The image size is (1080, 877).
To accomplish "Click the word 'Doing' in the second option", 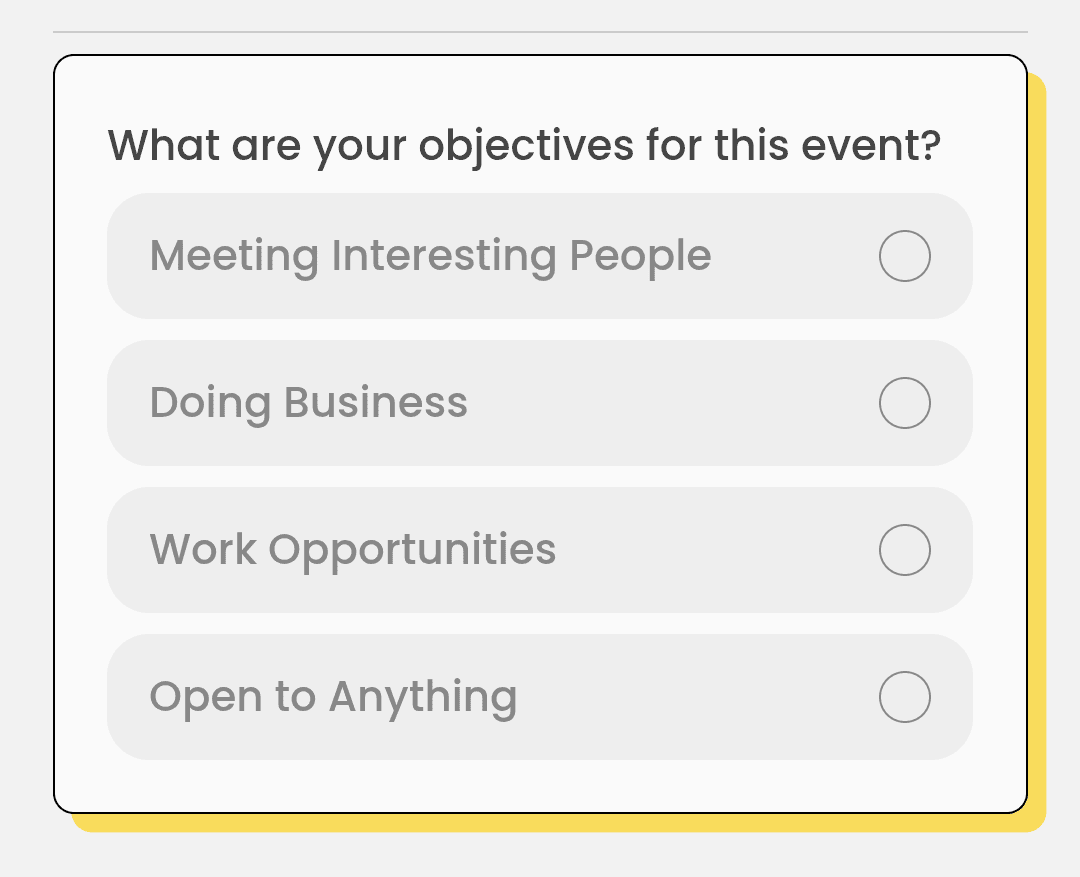I will tap(210, 403).
